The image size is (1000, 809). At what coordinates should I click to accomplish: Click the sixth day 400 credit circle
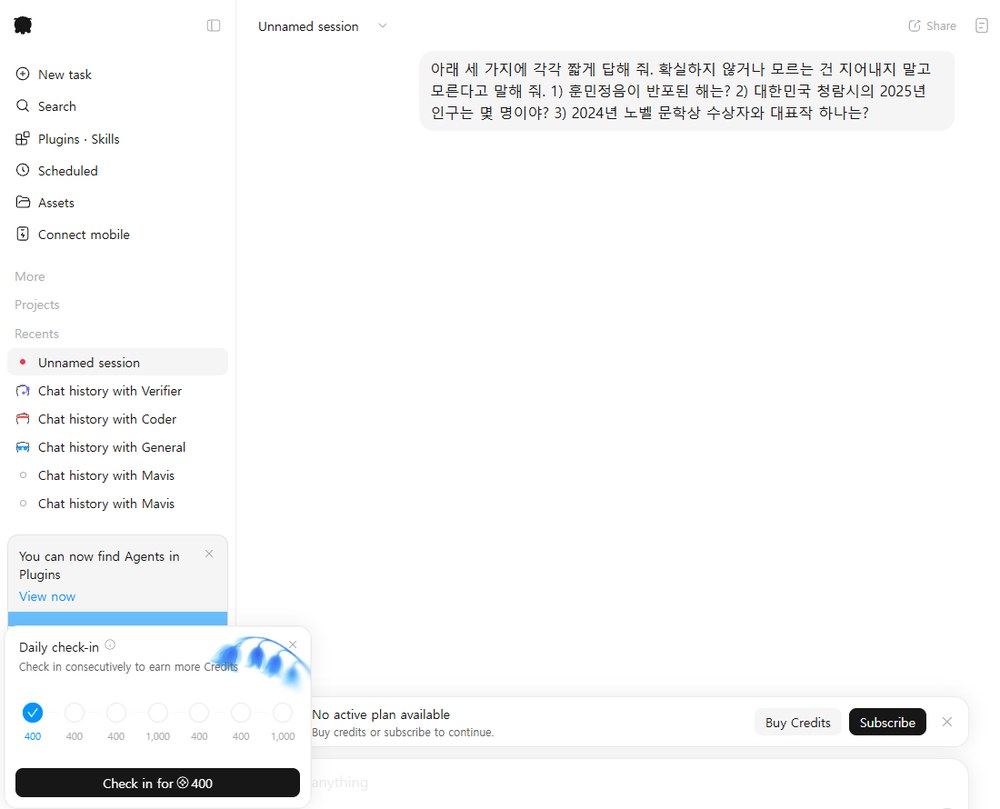coord(240,712)
